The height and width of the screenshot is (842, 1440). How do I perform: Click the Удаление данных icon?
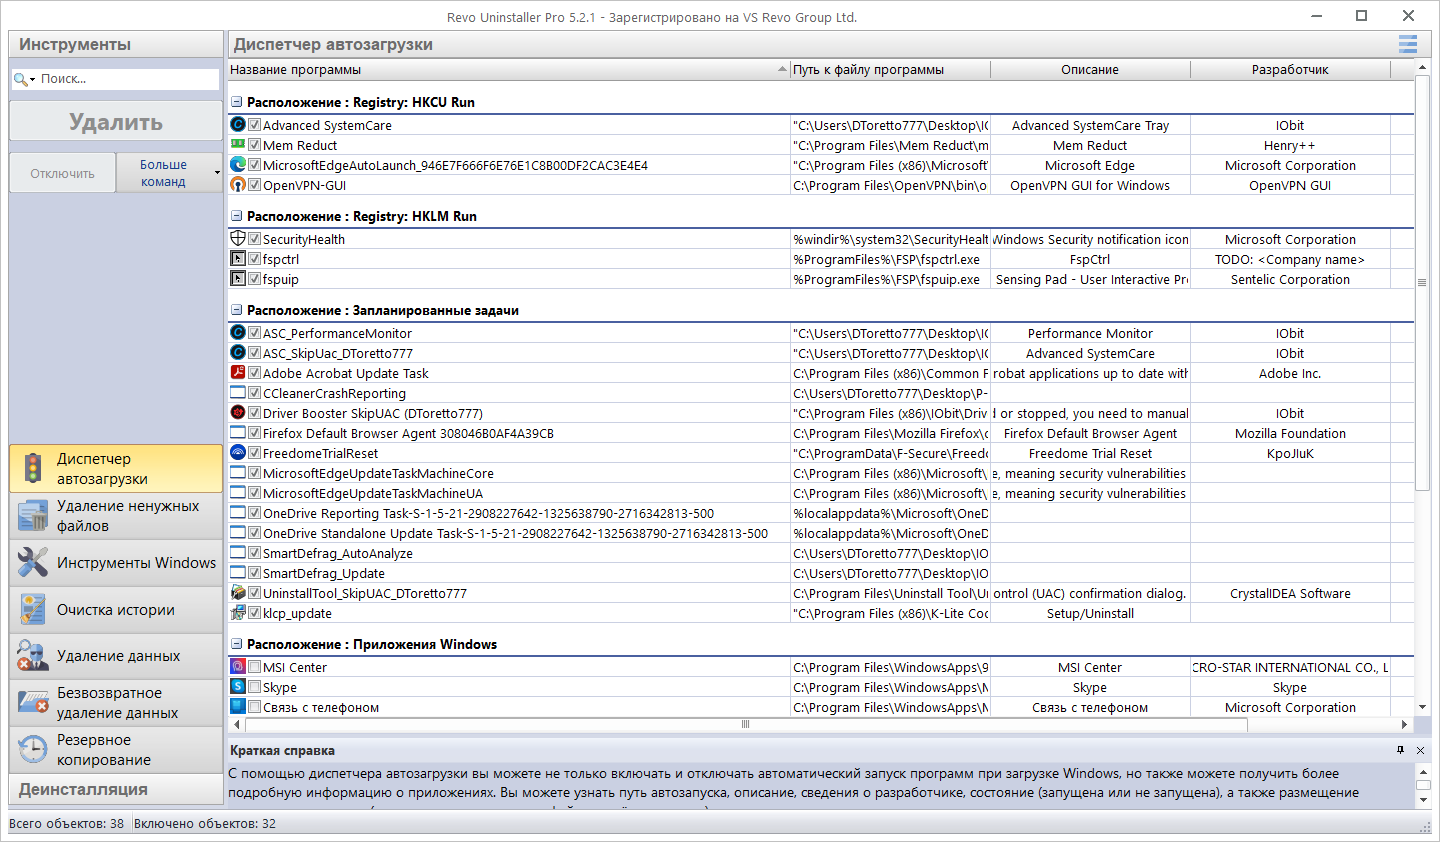(x=33, y=656)
